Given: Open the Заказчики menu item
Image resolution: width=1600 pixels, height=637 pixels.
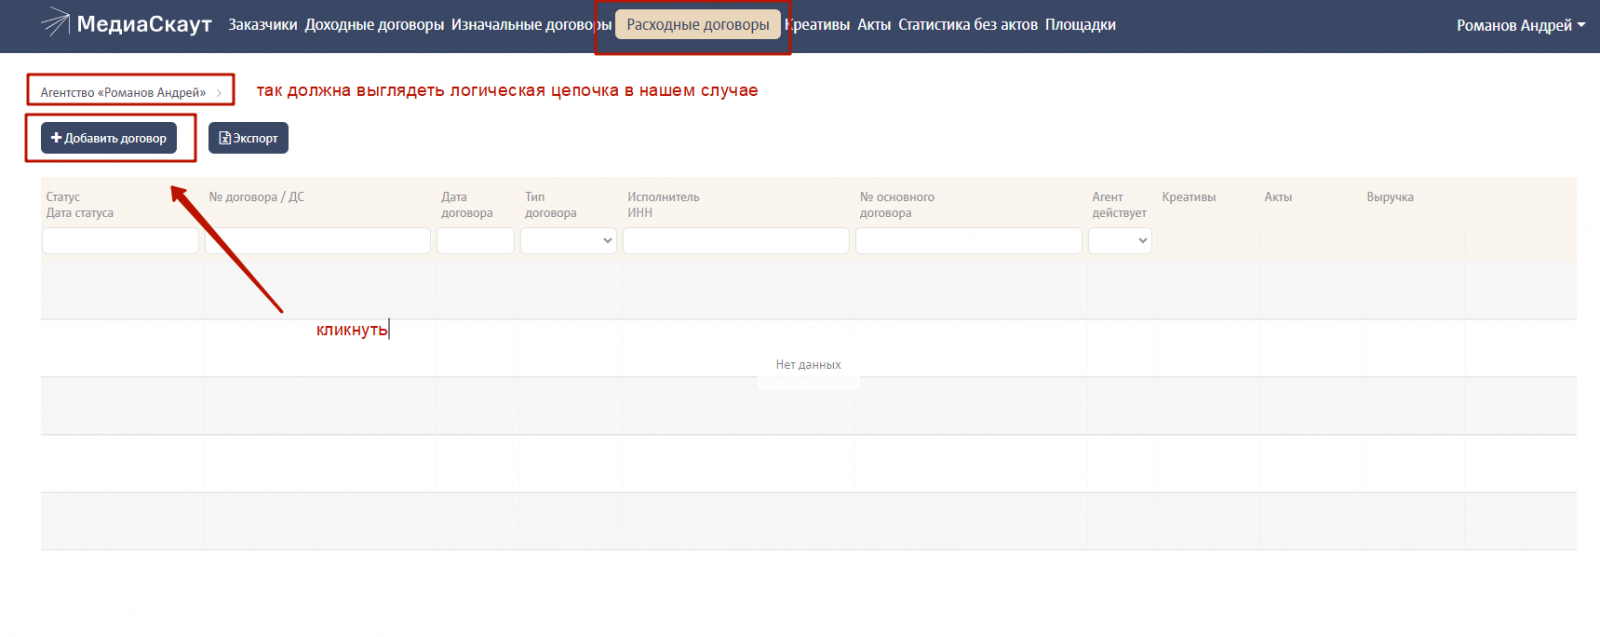Looking at the screenshot, I should [x=262, y=25].
